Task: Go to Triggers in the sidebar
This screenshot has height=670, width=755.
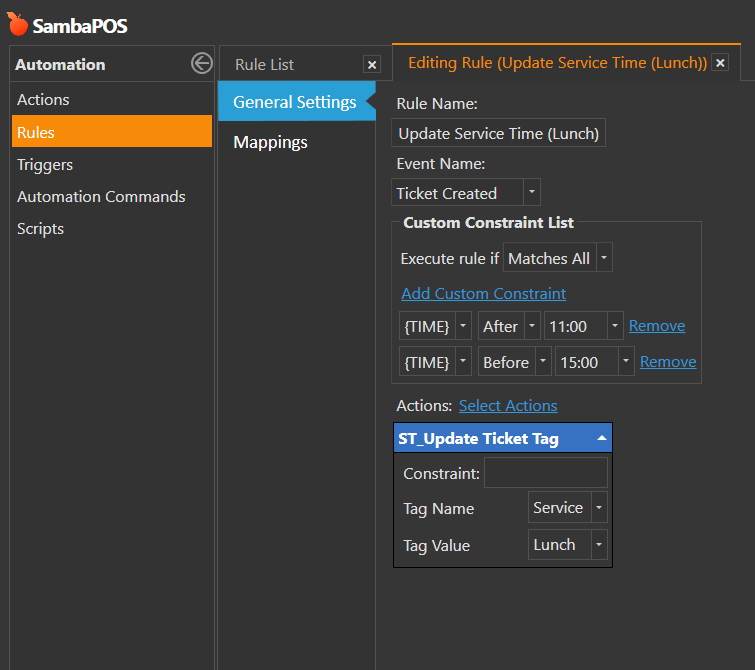Action: click(x=45, y=164)
